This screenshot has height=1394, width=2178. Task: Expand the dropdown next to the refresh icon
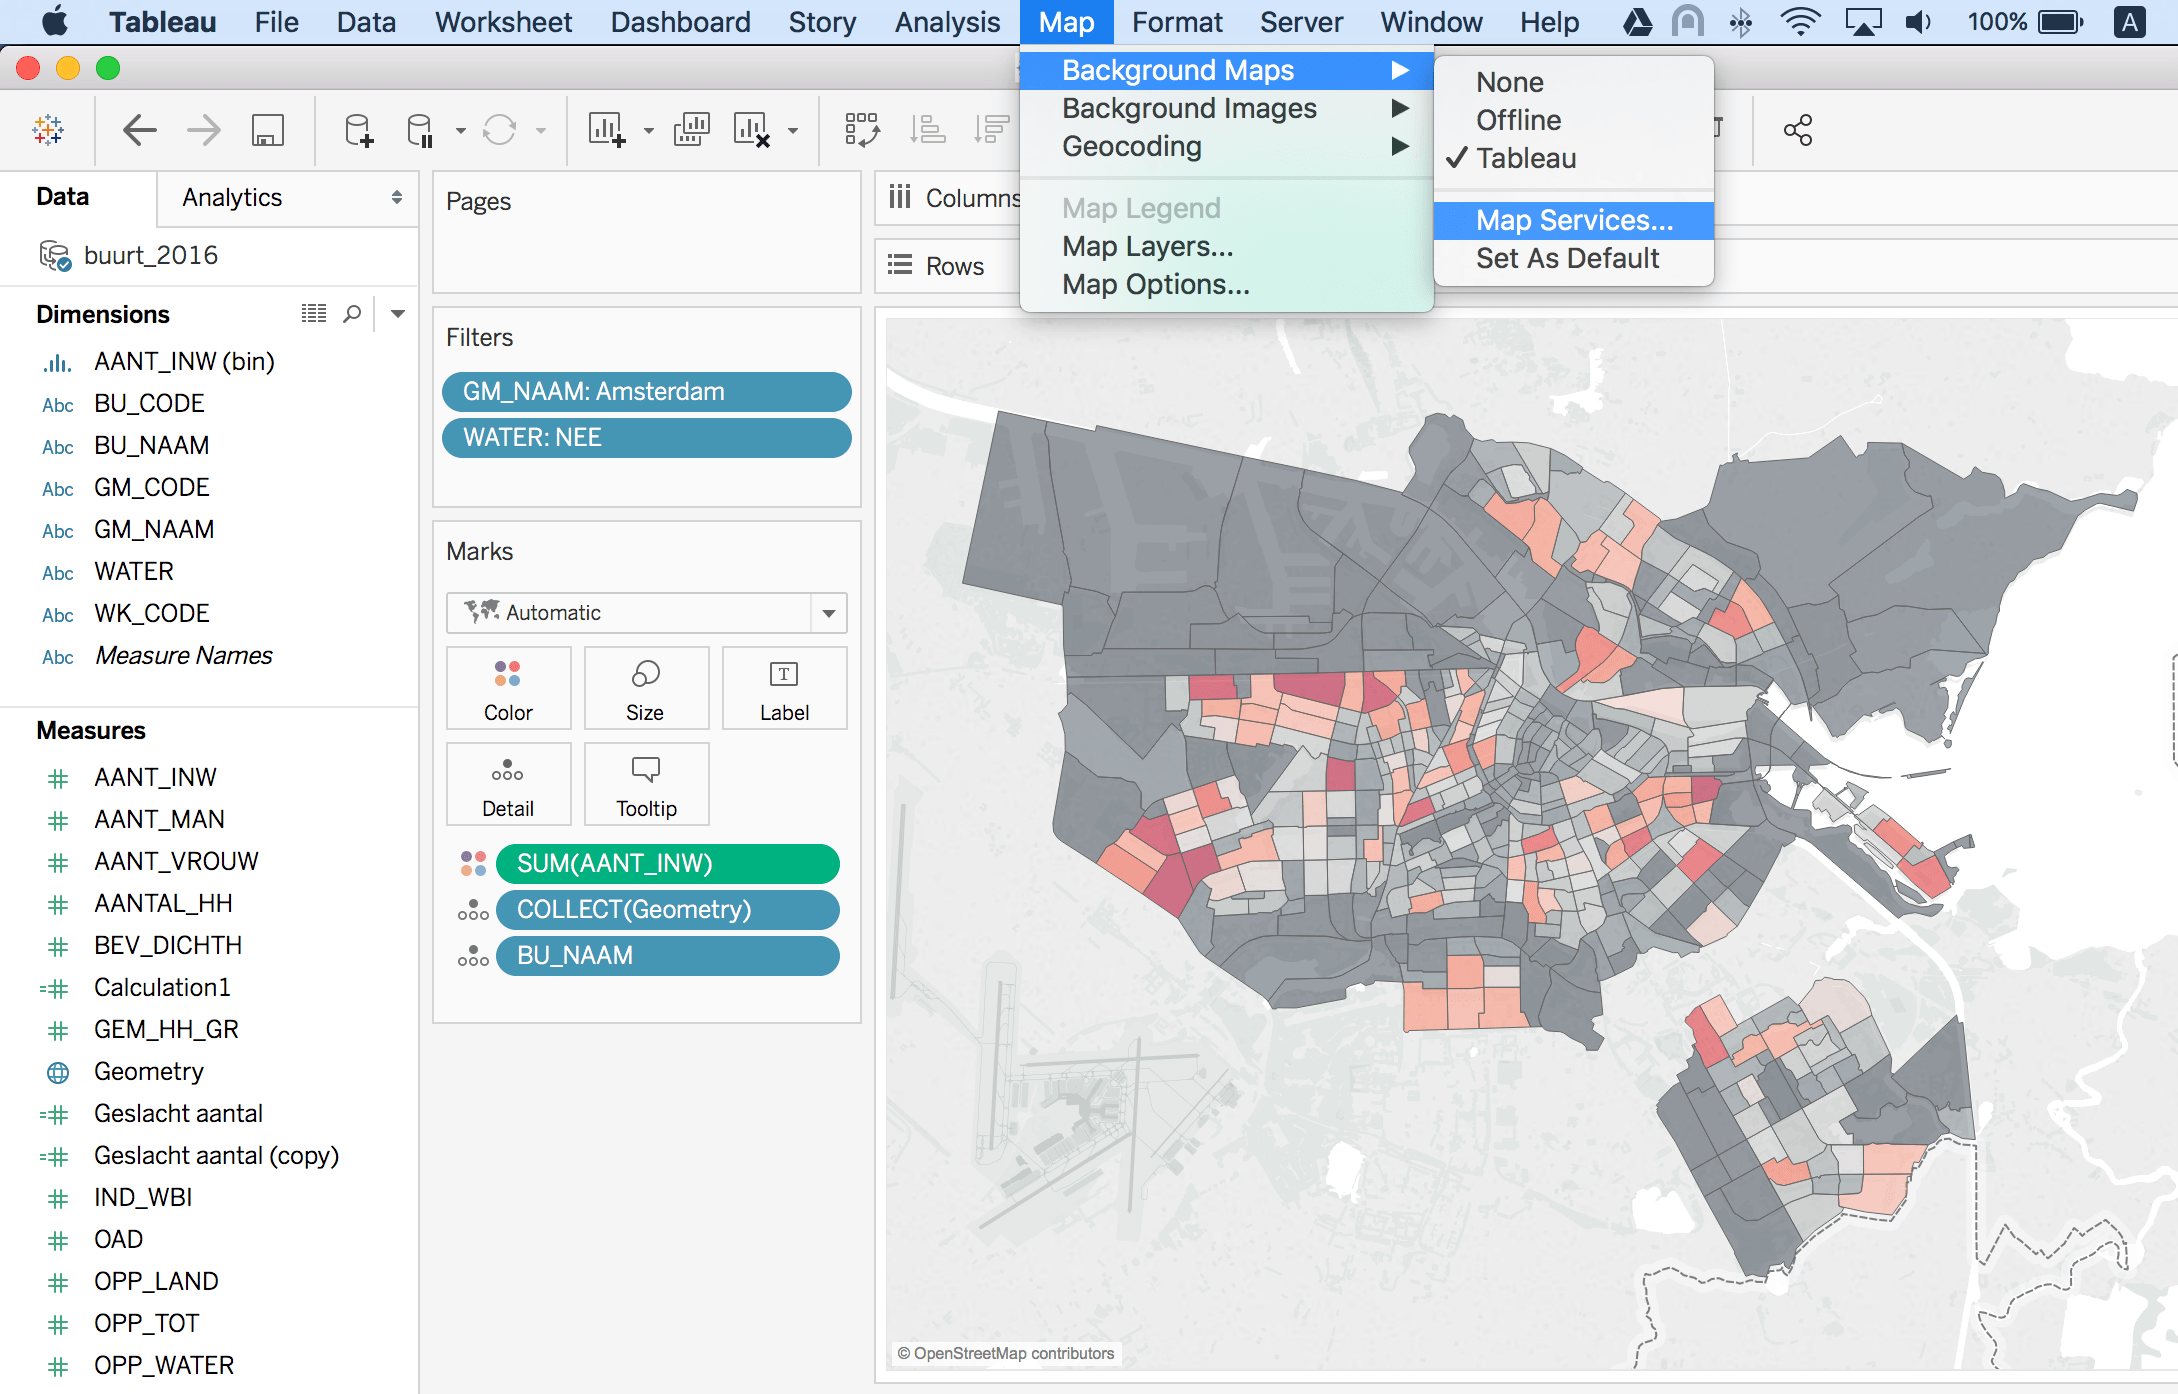click(540, 130)
